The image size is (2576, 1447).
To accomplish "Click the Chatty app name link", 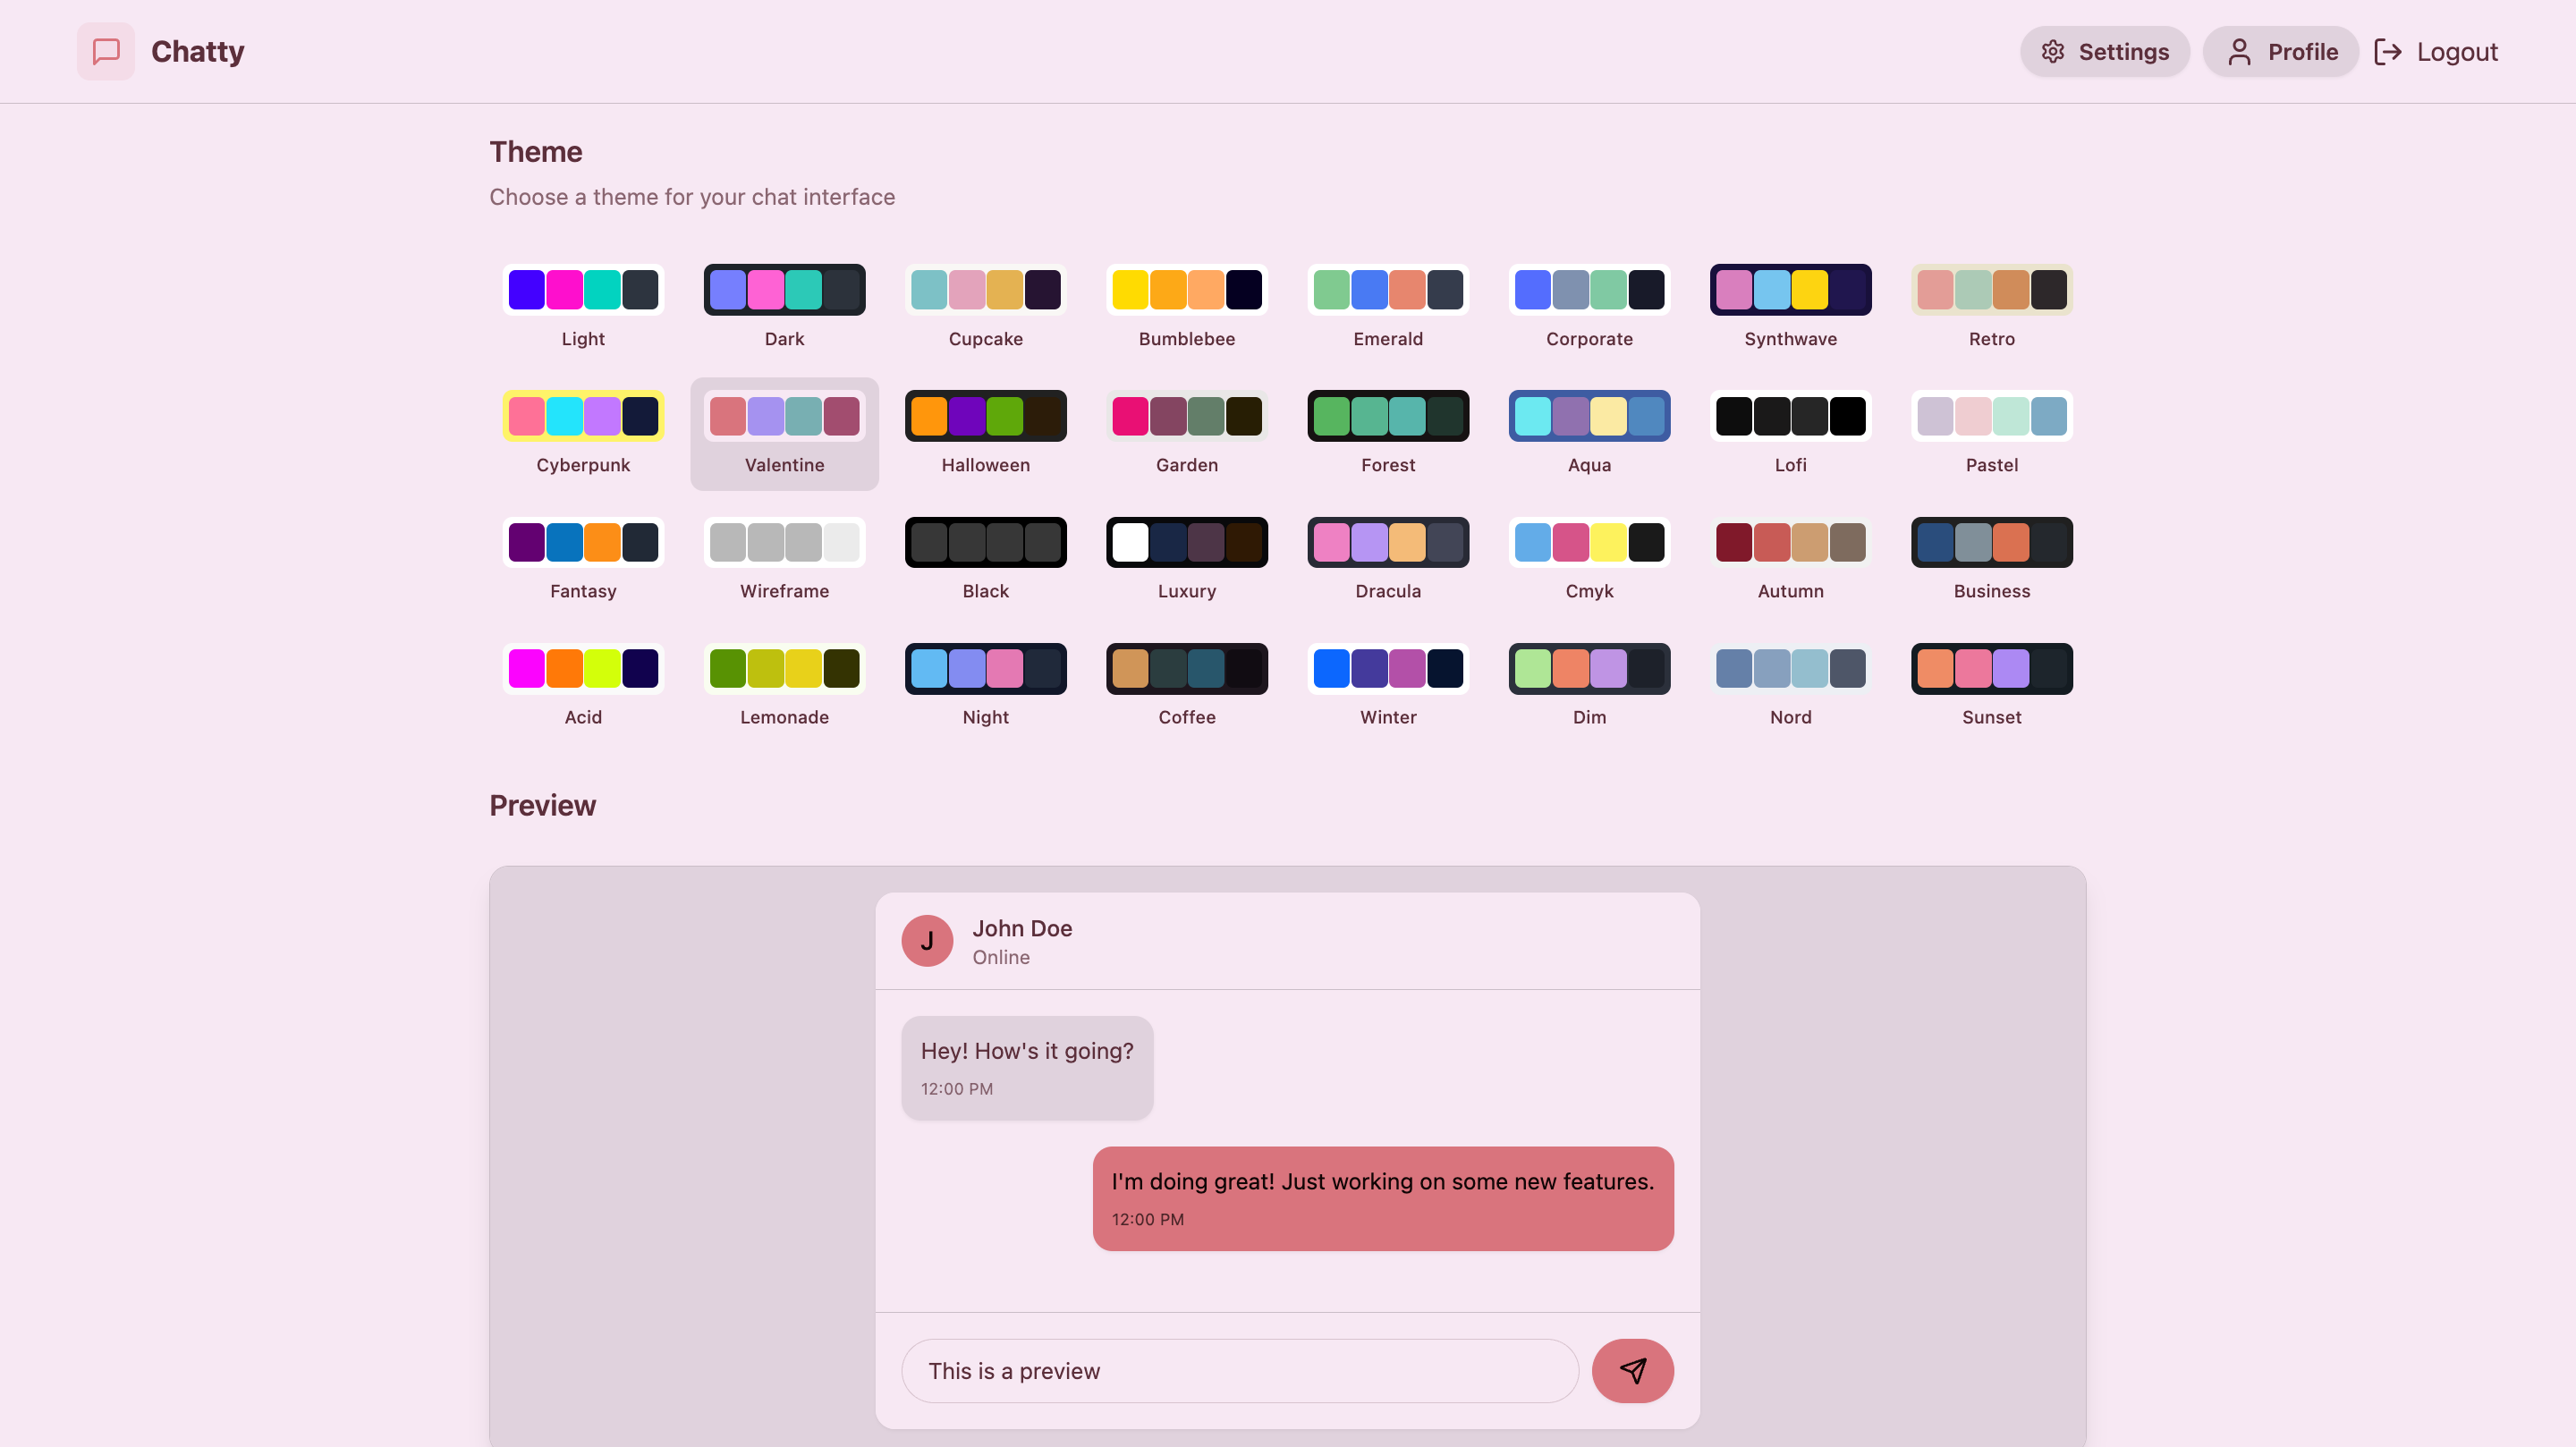I will pos(197,51).
